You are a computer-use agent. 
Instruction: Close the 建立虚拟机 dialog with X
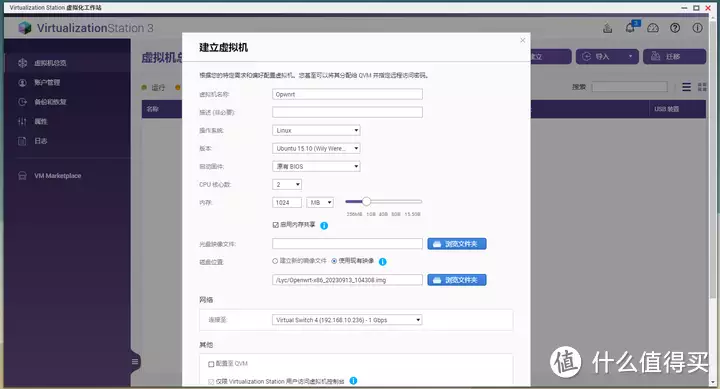pos(523,40)
